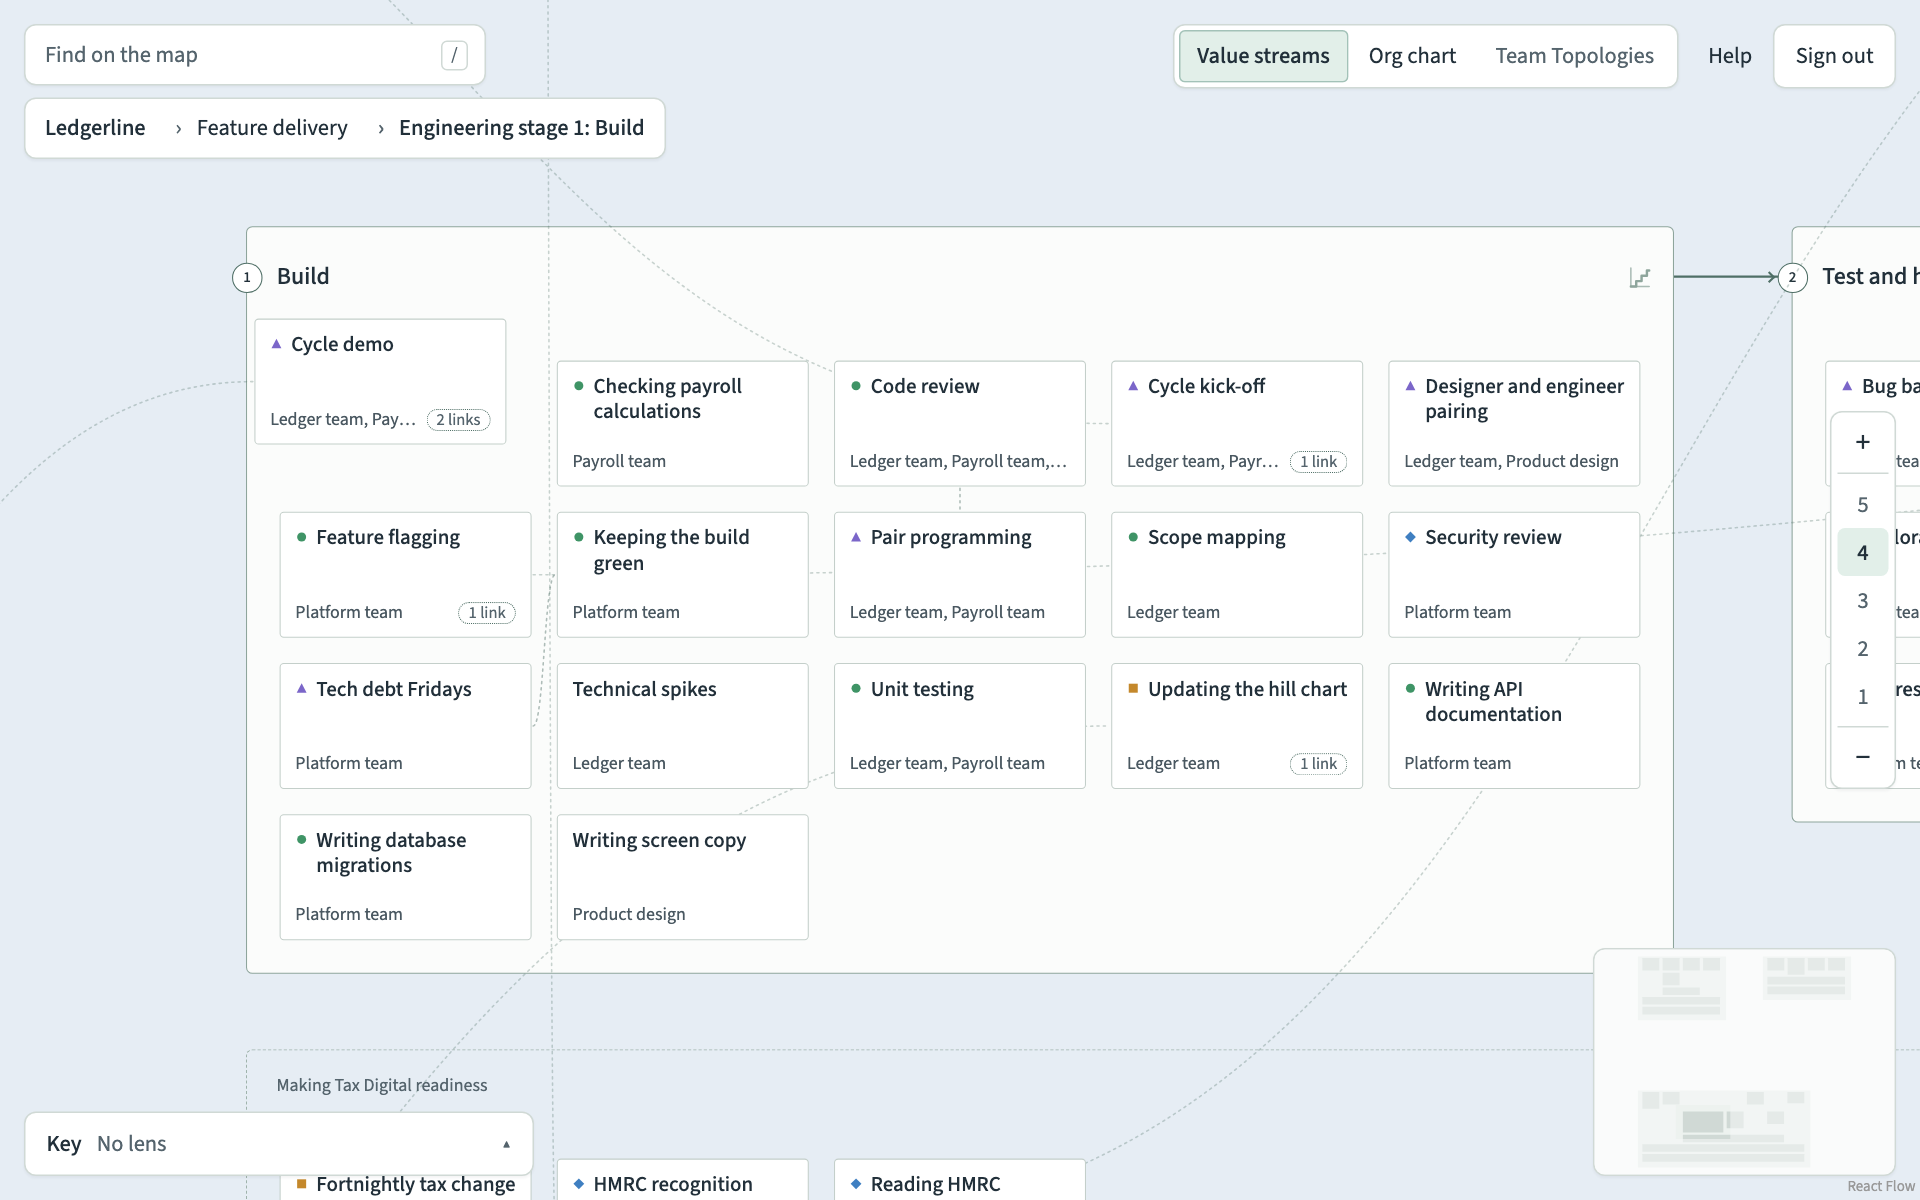The width and height of the screenshot is (1920, 1200).
Task: Switch to the Org chart tab
Action: point(1412,56)
